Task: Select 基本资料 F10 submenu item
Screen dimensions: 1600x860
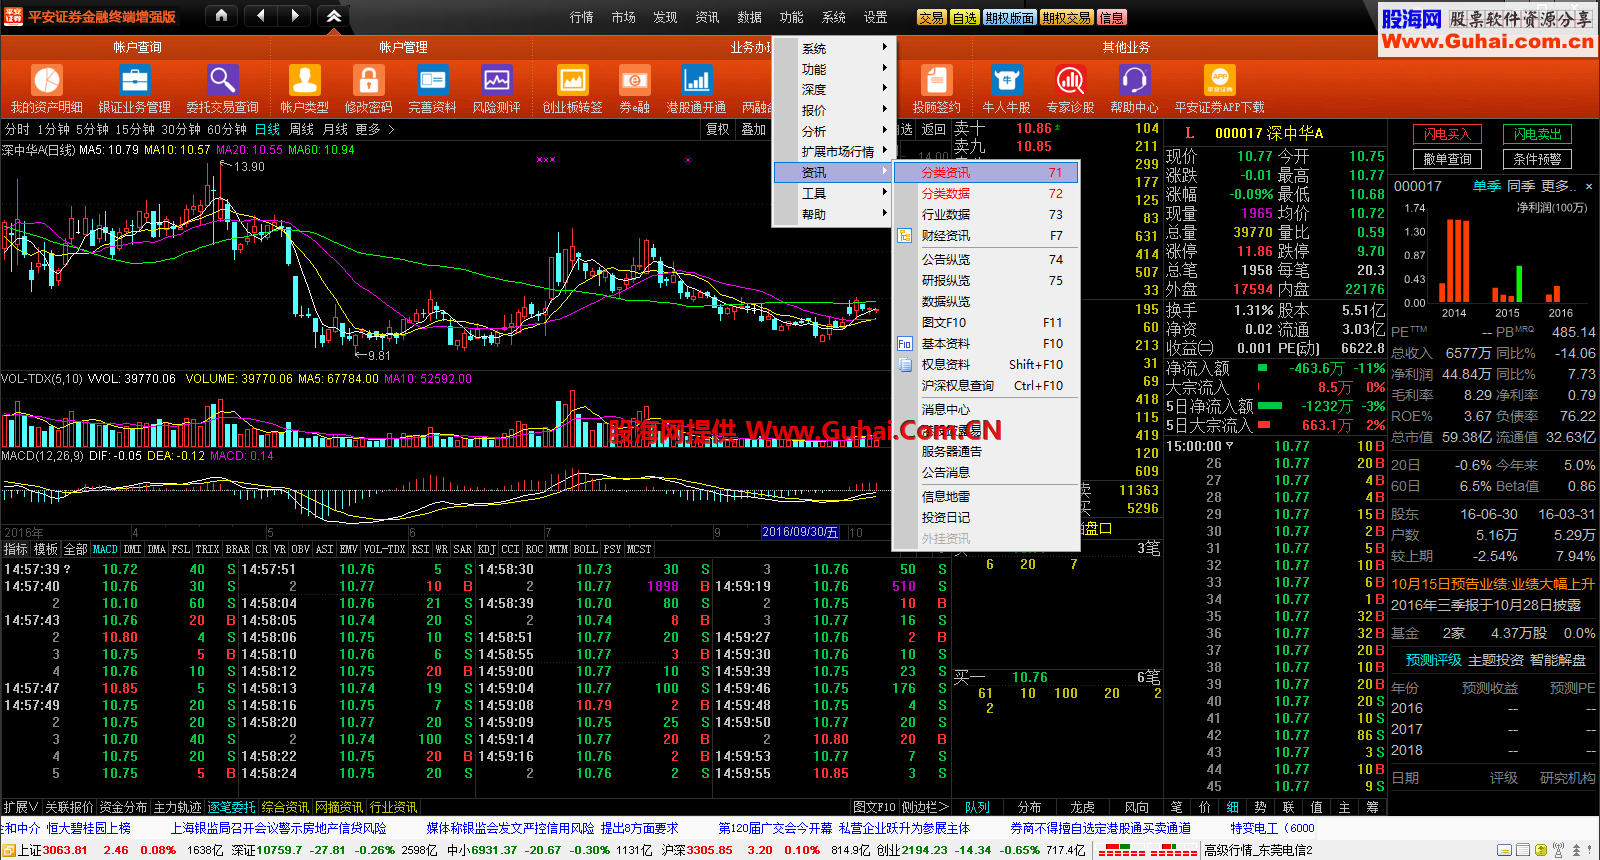Action: 985,344
